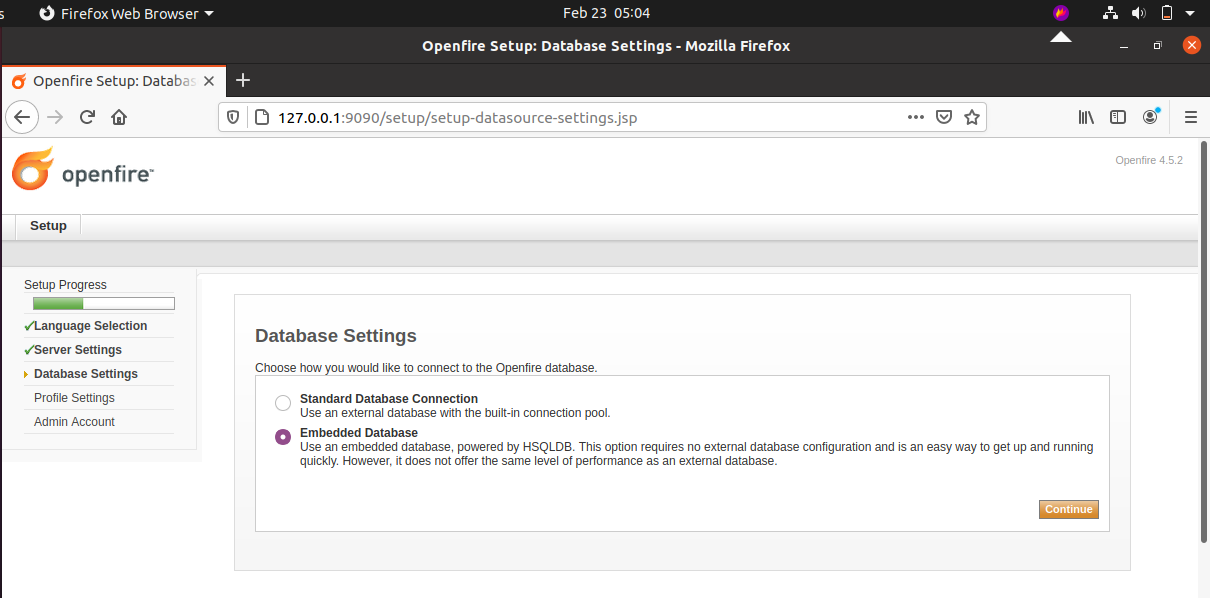This screenshot has height=598, width=1210.
Task: Select Embedded Database radio button
Action: point(283,437)
